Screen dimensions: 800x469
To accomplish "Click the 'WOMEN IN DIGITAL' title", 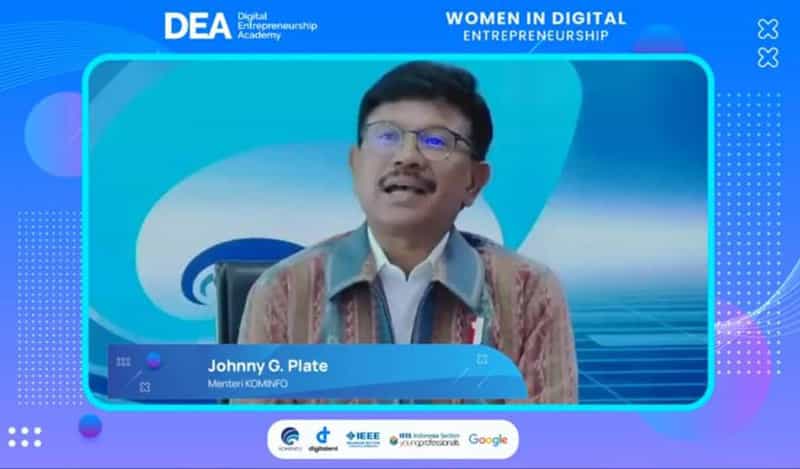I will coord(536,18).
